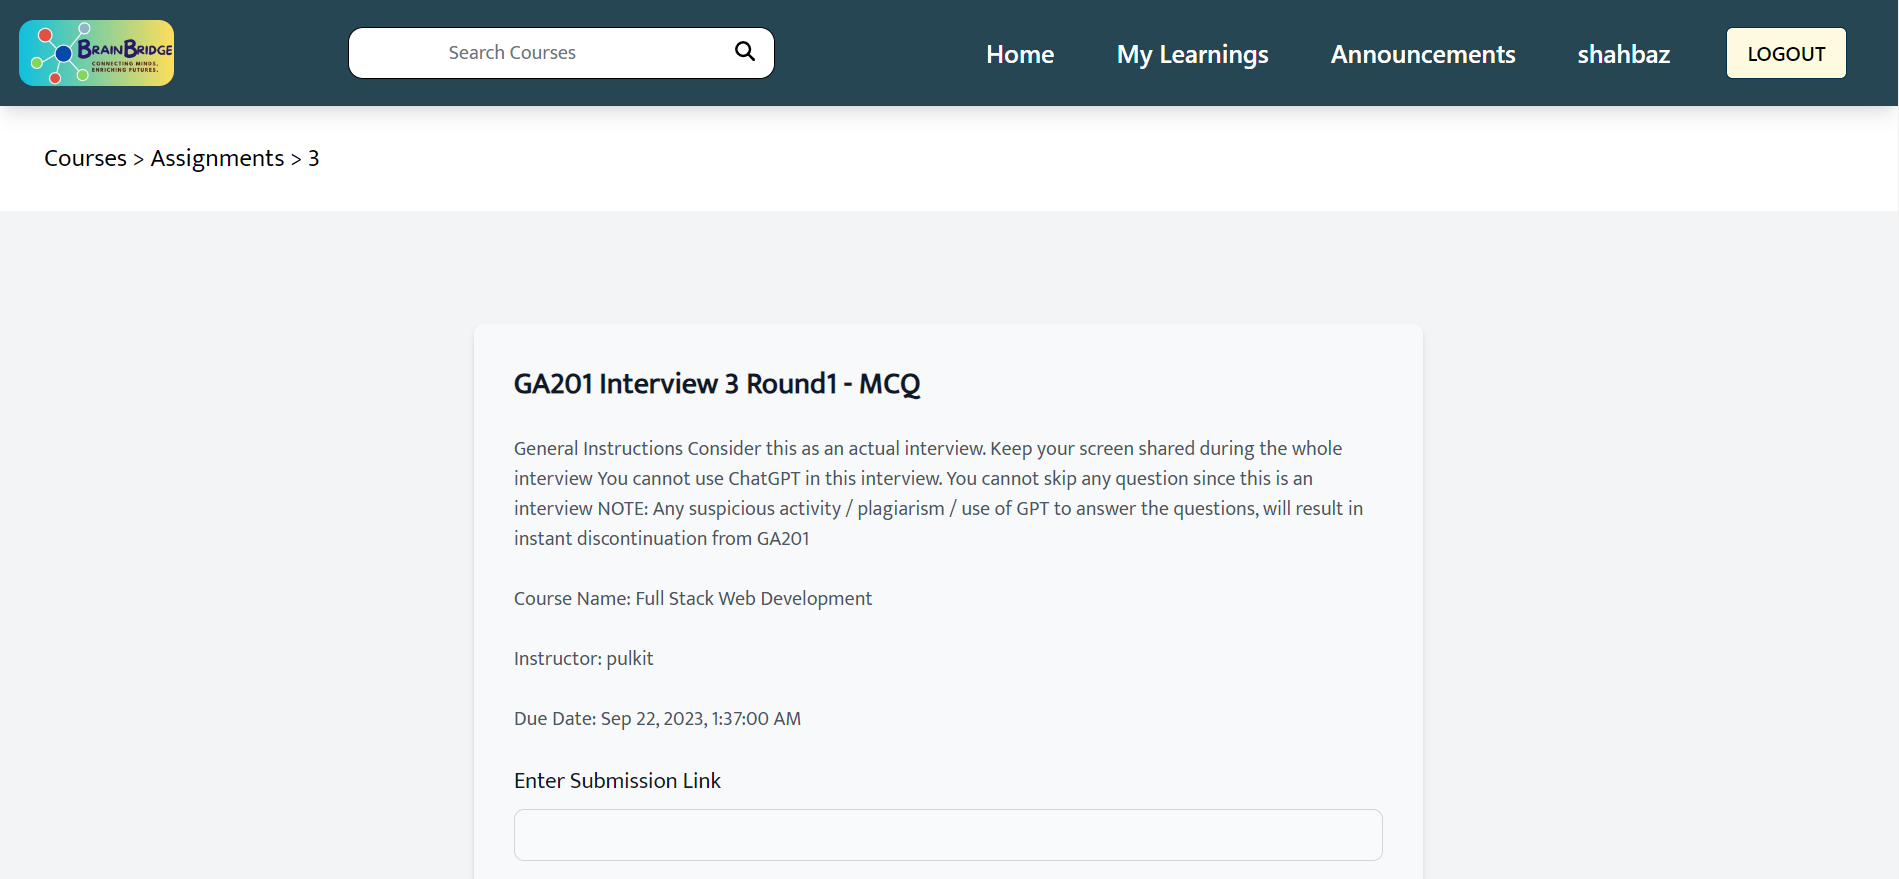Open the Announcements page
Image resolution: width=1899 pixels, height=879 pixels.
(x=1422, y=54)
